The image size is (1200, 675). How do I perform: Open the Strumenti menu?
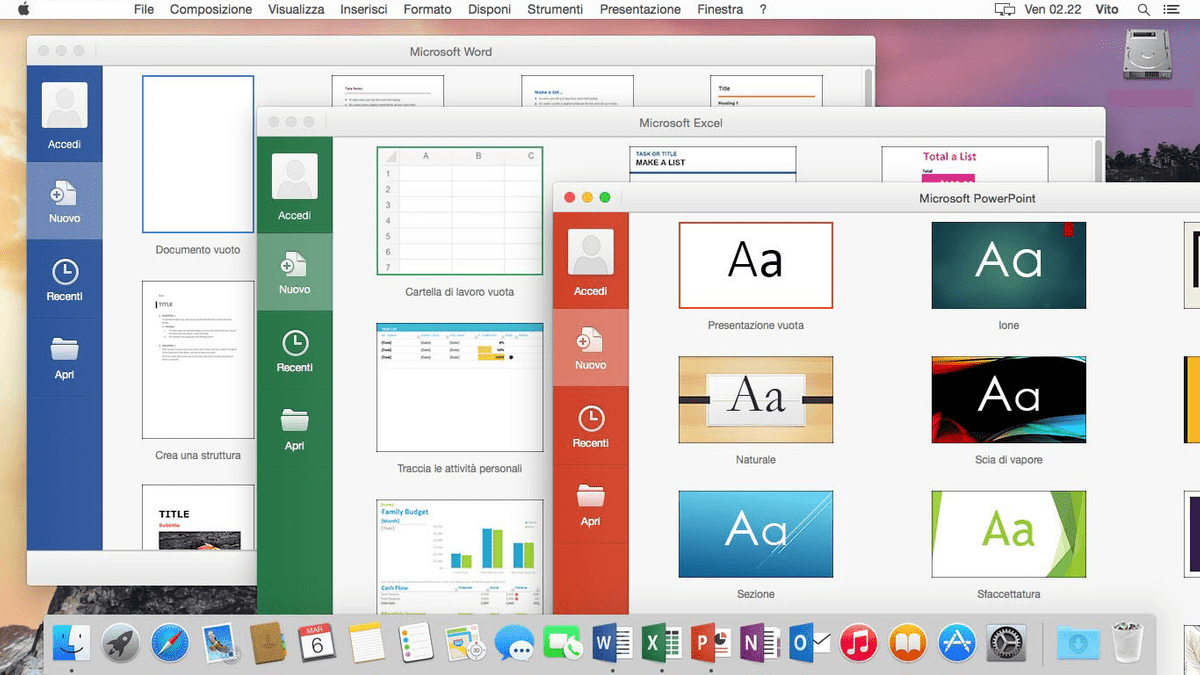555,9
